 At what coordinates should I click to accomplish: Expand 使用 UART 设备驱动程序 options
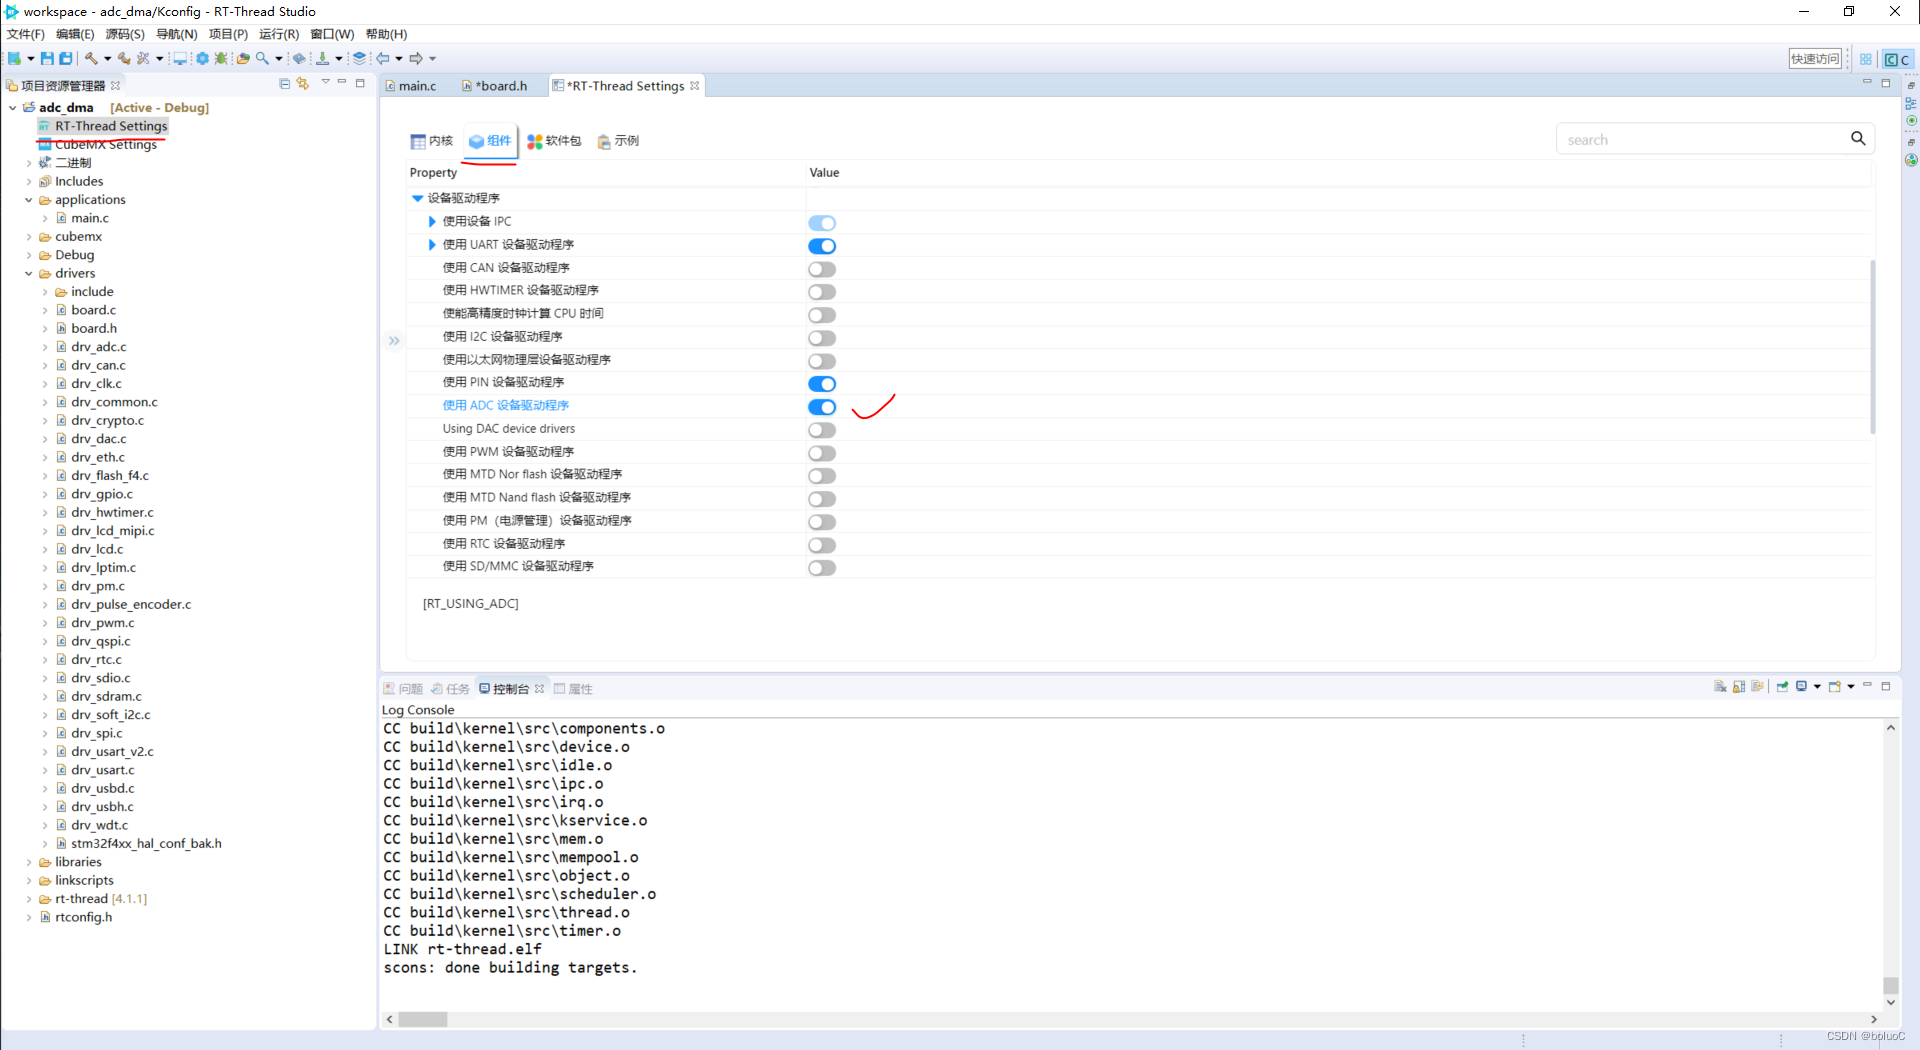[431, 244]
